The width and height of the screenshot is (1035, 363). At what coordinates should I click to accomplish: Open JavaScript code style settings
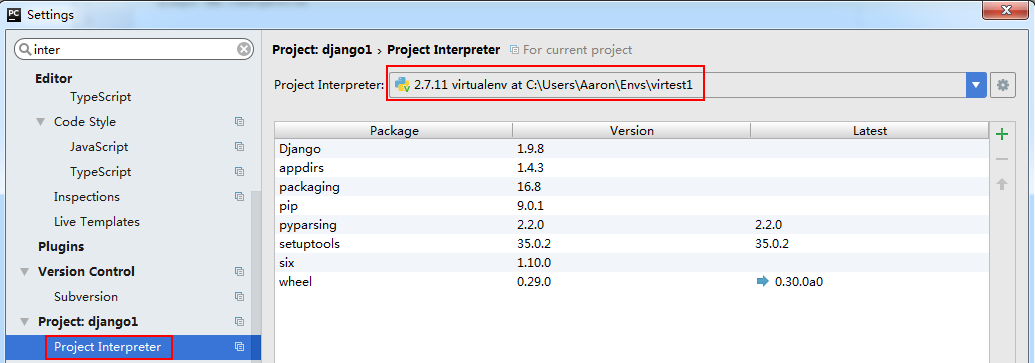(99, 147)
